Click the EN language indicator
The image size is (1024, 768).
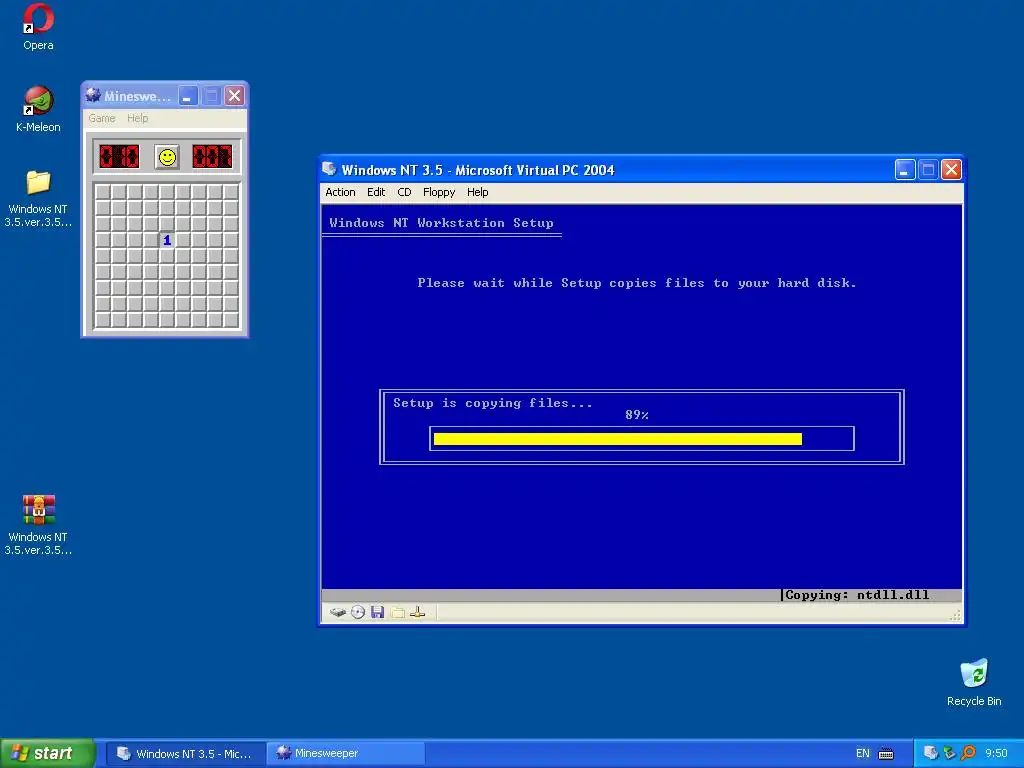tap(863, 754)
